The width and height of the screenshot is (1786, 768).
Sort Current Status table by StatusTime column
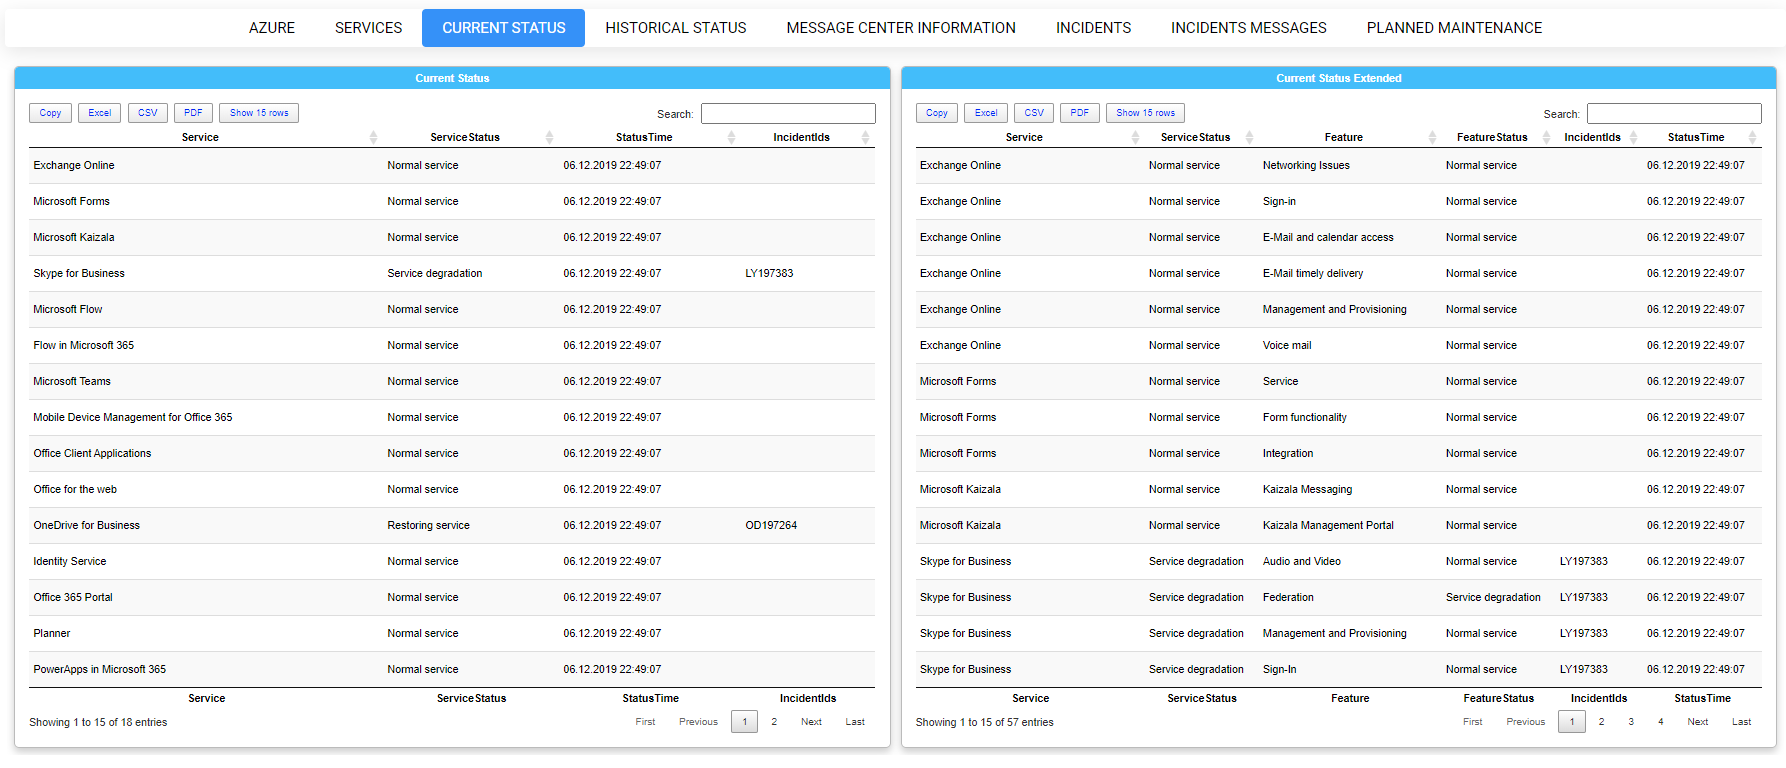643,137
